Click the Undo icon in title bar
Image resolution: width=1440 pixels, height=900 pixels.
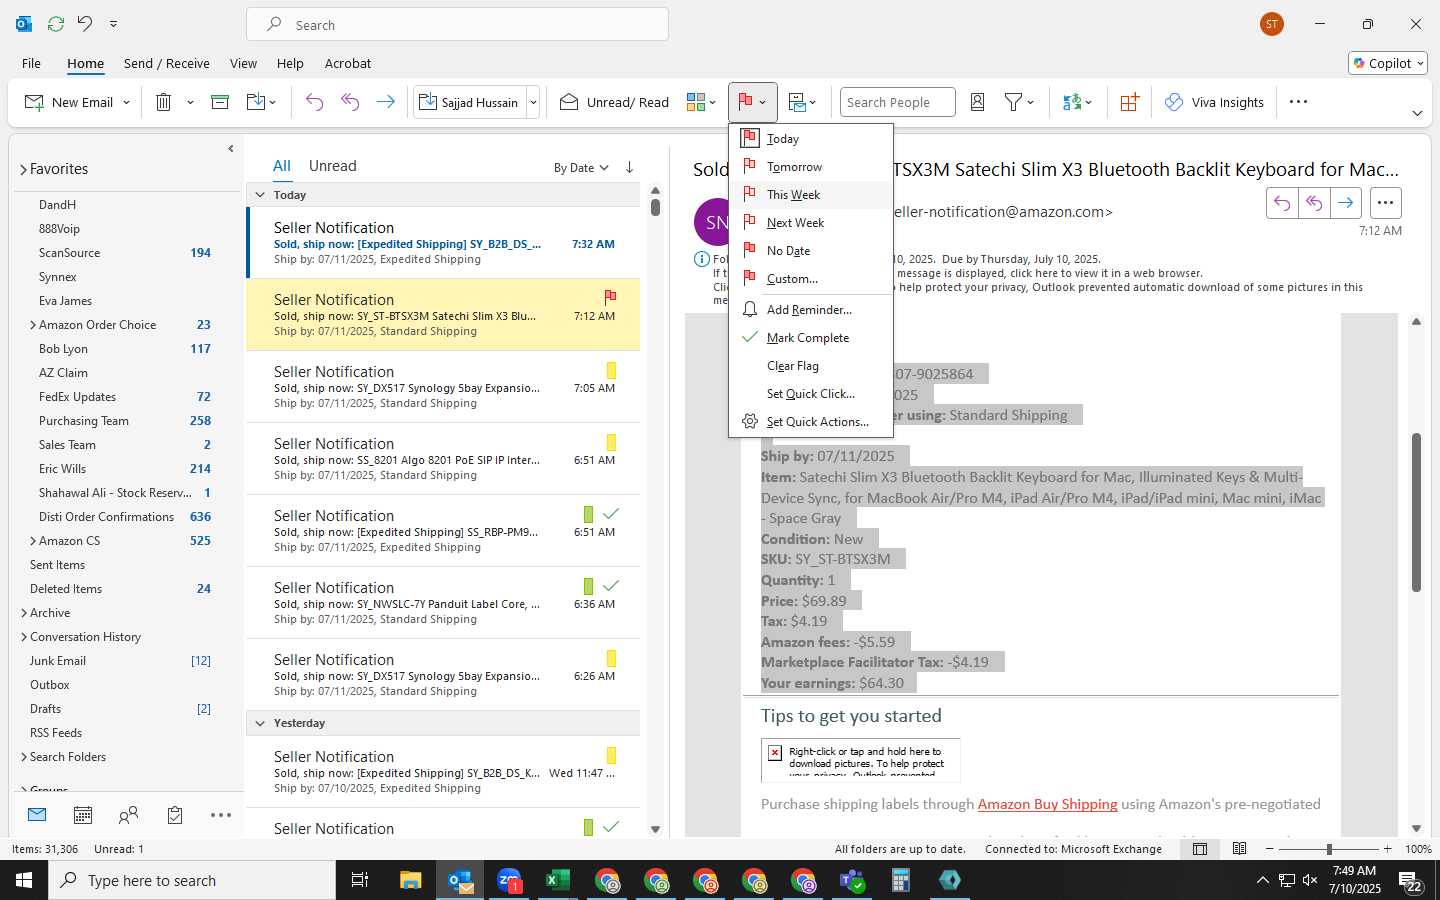pos(85,23)
